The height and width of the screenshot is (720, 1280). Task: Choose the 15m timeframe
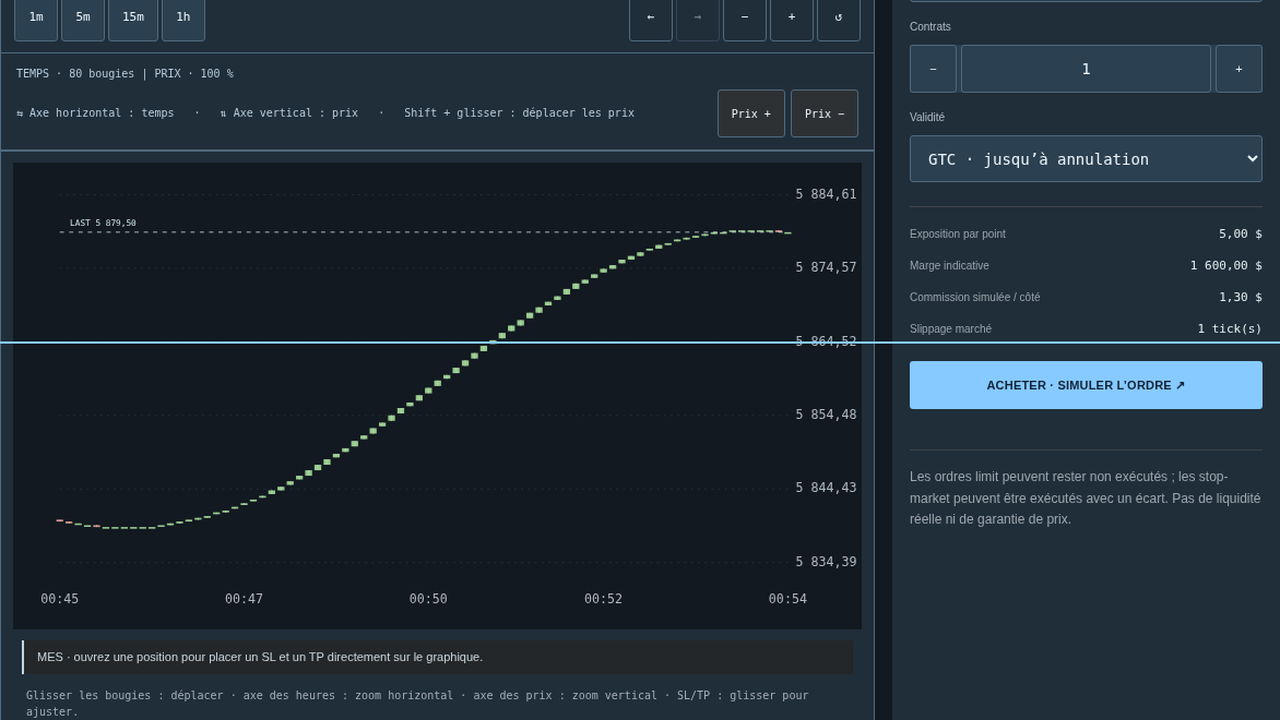133,17
